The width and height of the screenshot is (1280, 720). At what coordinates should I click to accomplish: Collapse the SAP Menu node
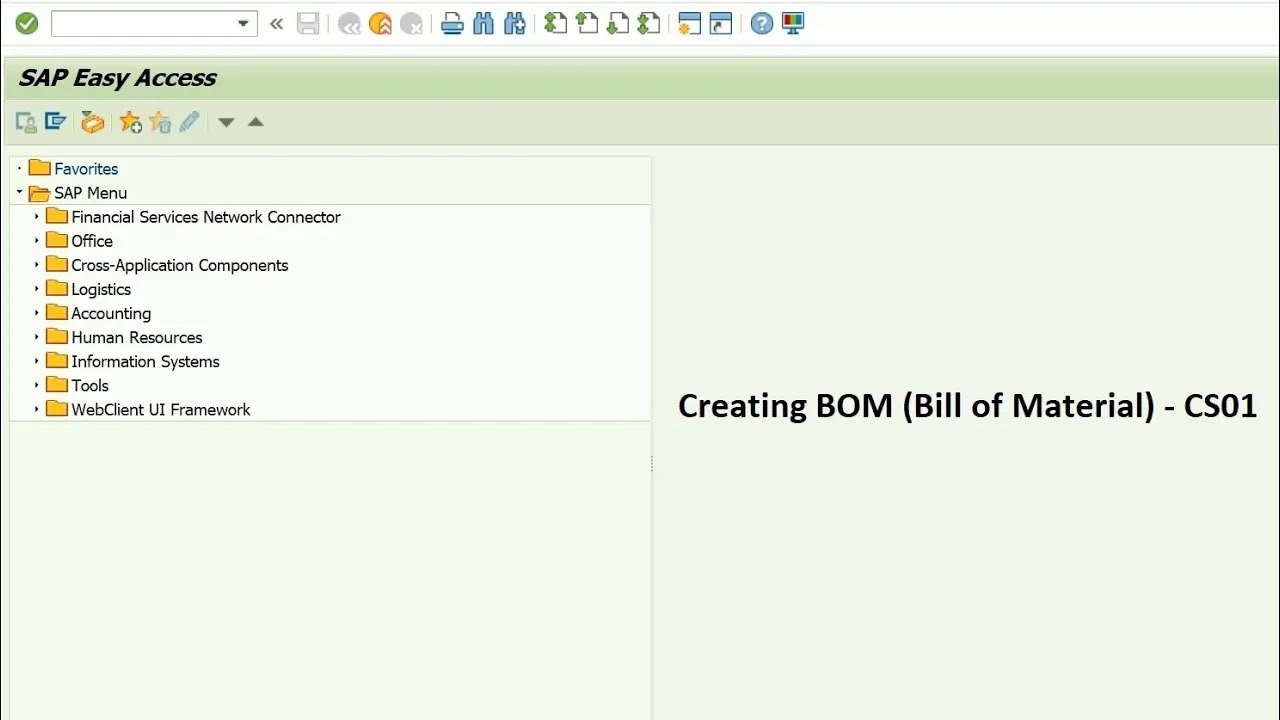tap(19, 192)
